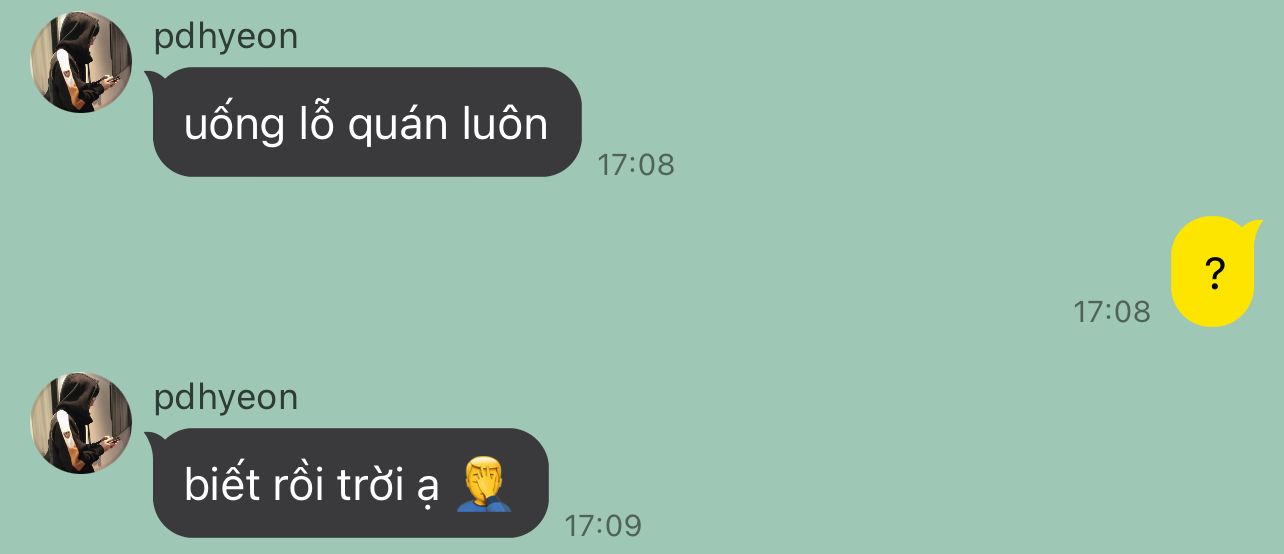Click the 17:08 timestamp beside the yellow bubble
This screenshot has height=554, width=1284.
(x=1112, y=312)
